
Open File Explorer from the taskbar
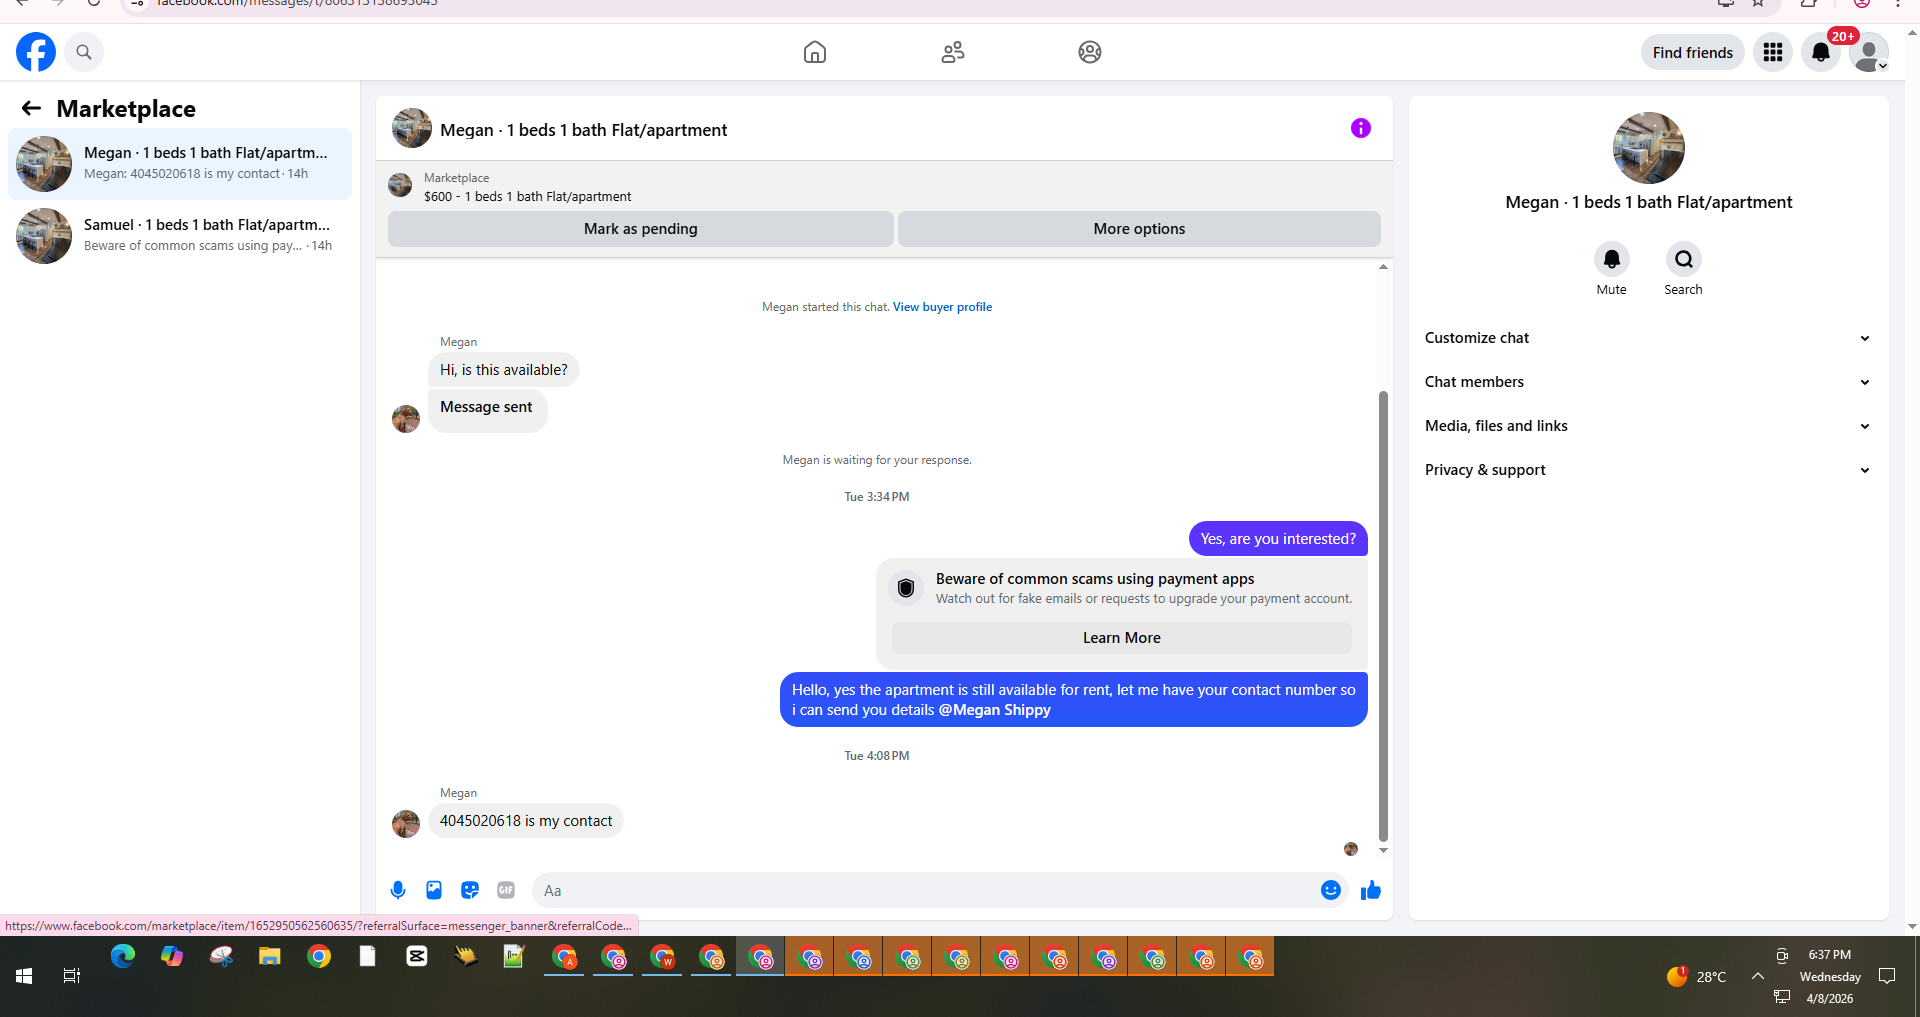pos(269,957)
